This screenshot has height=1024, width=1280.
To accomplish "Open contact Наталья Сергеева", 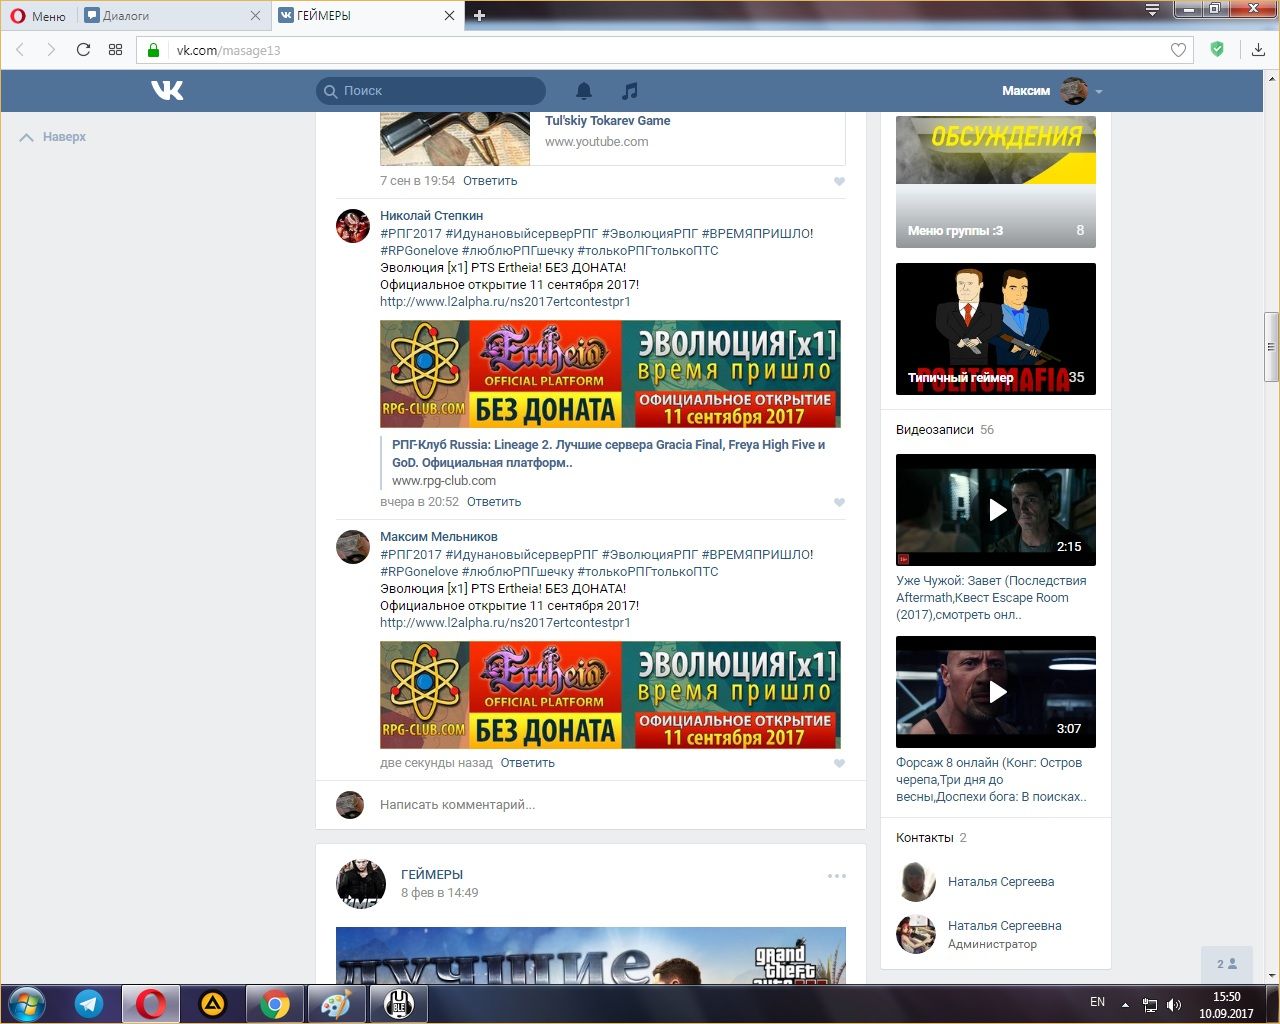I will point(1001,882).
